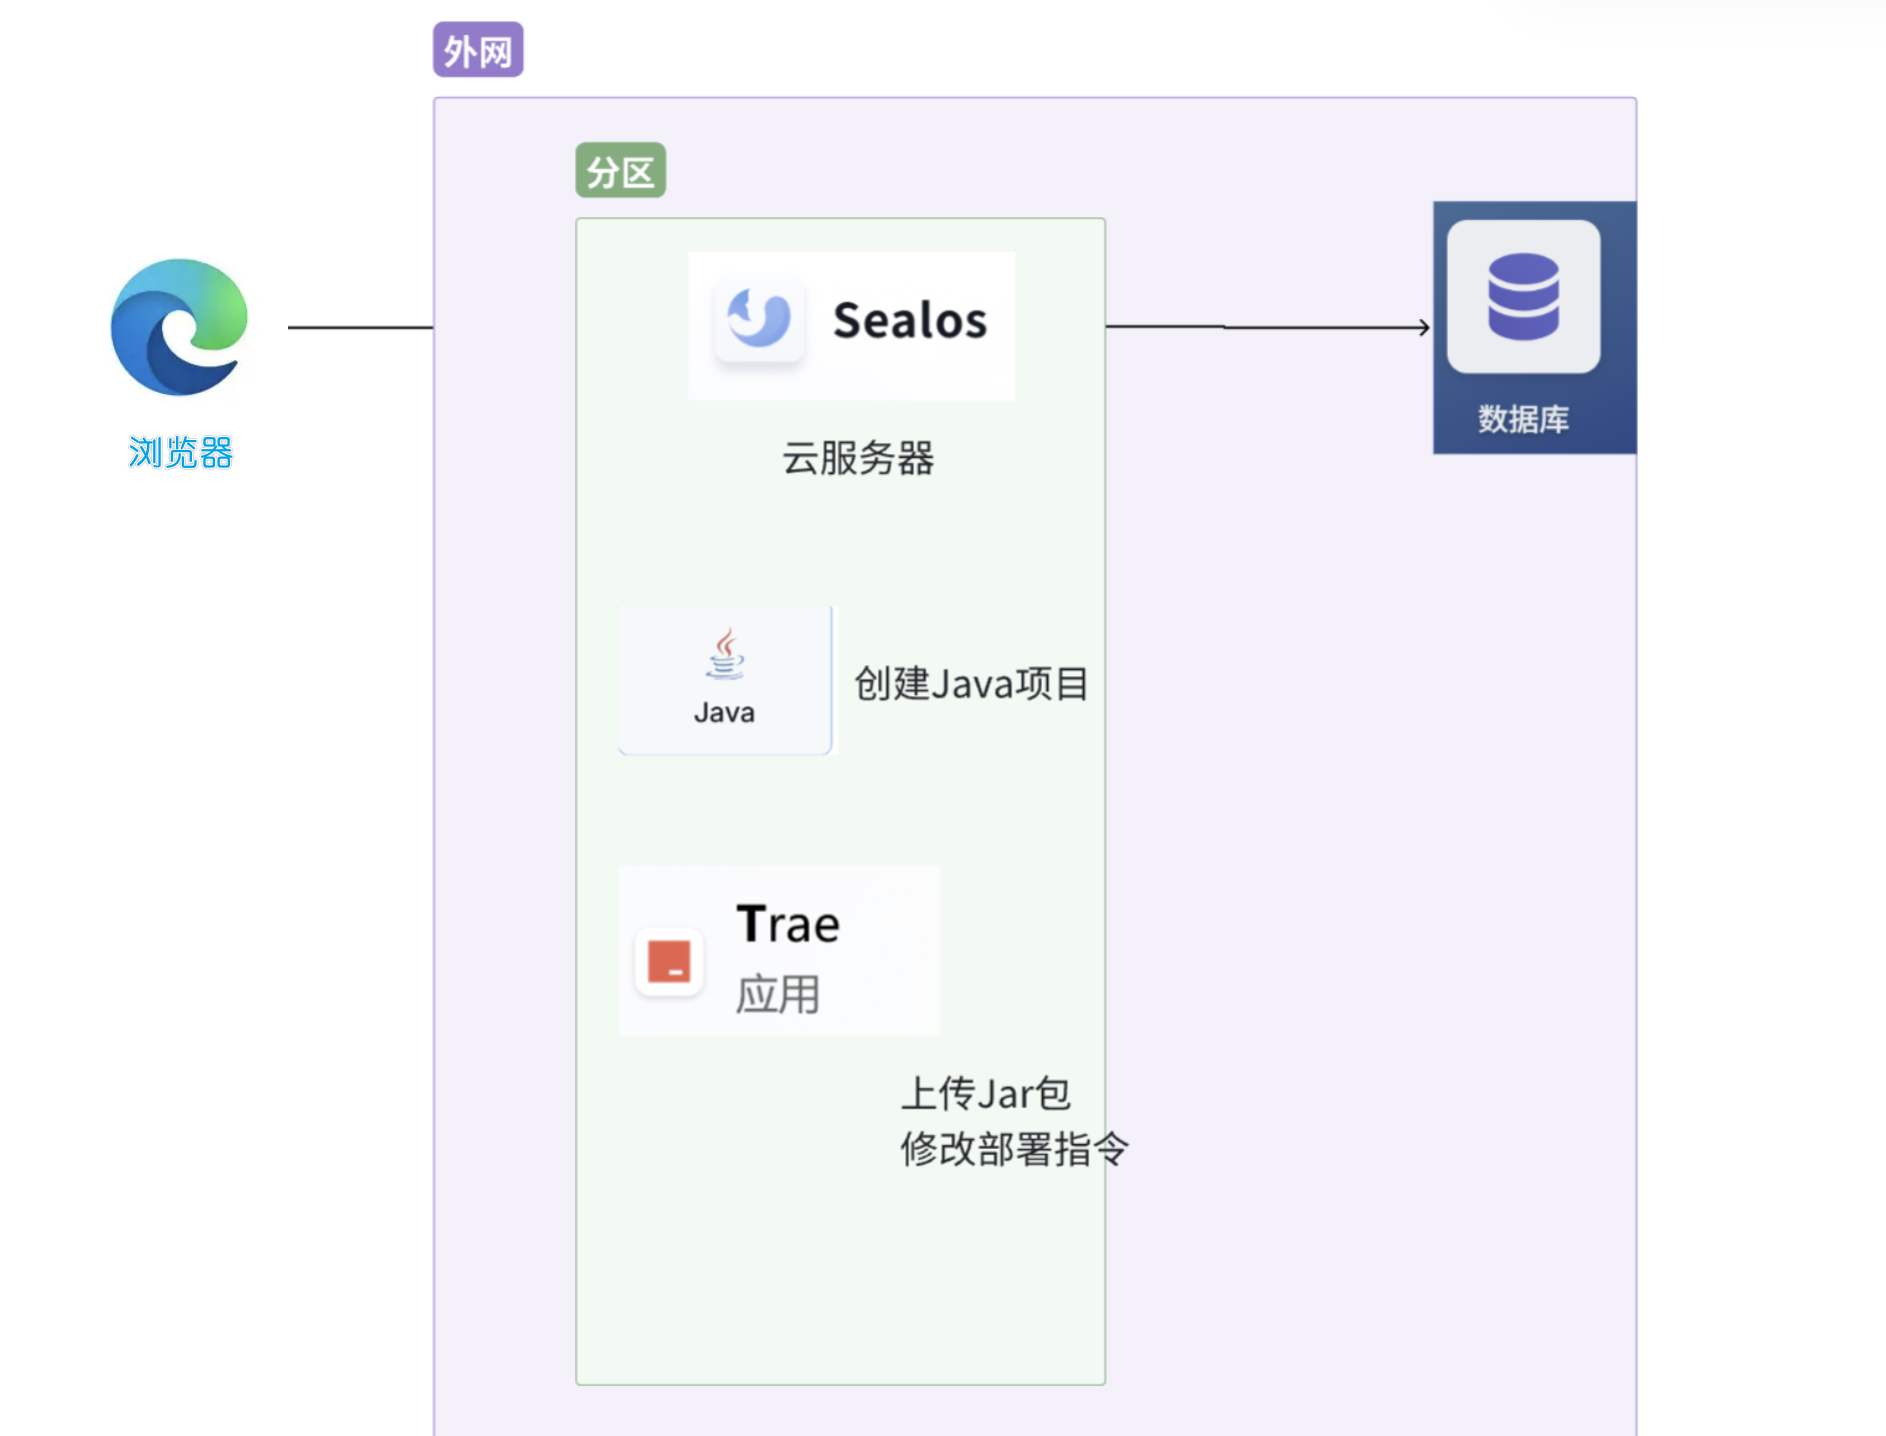
Task: Click the connector line beside the Edge icon
Action: tap(360, 327)
